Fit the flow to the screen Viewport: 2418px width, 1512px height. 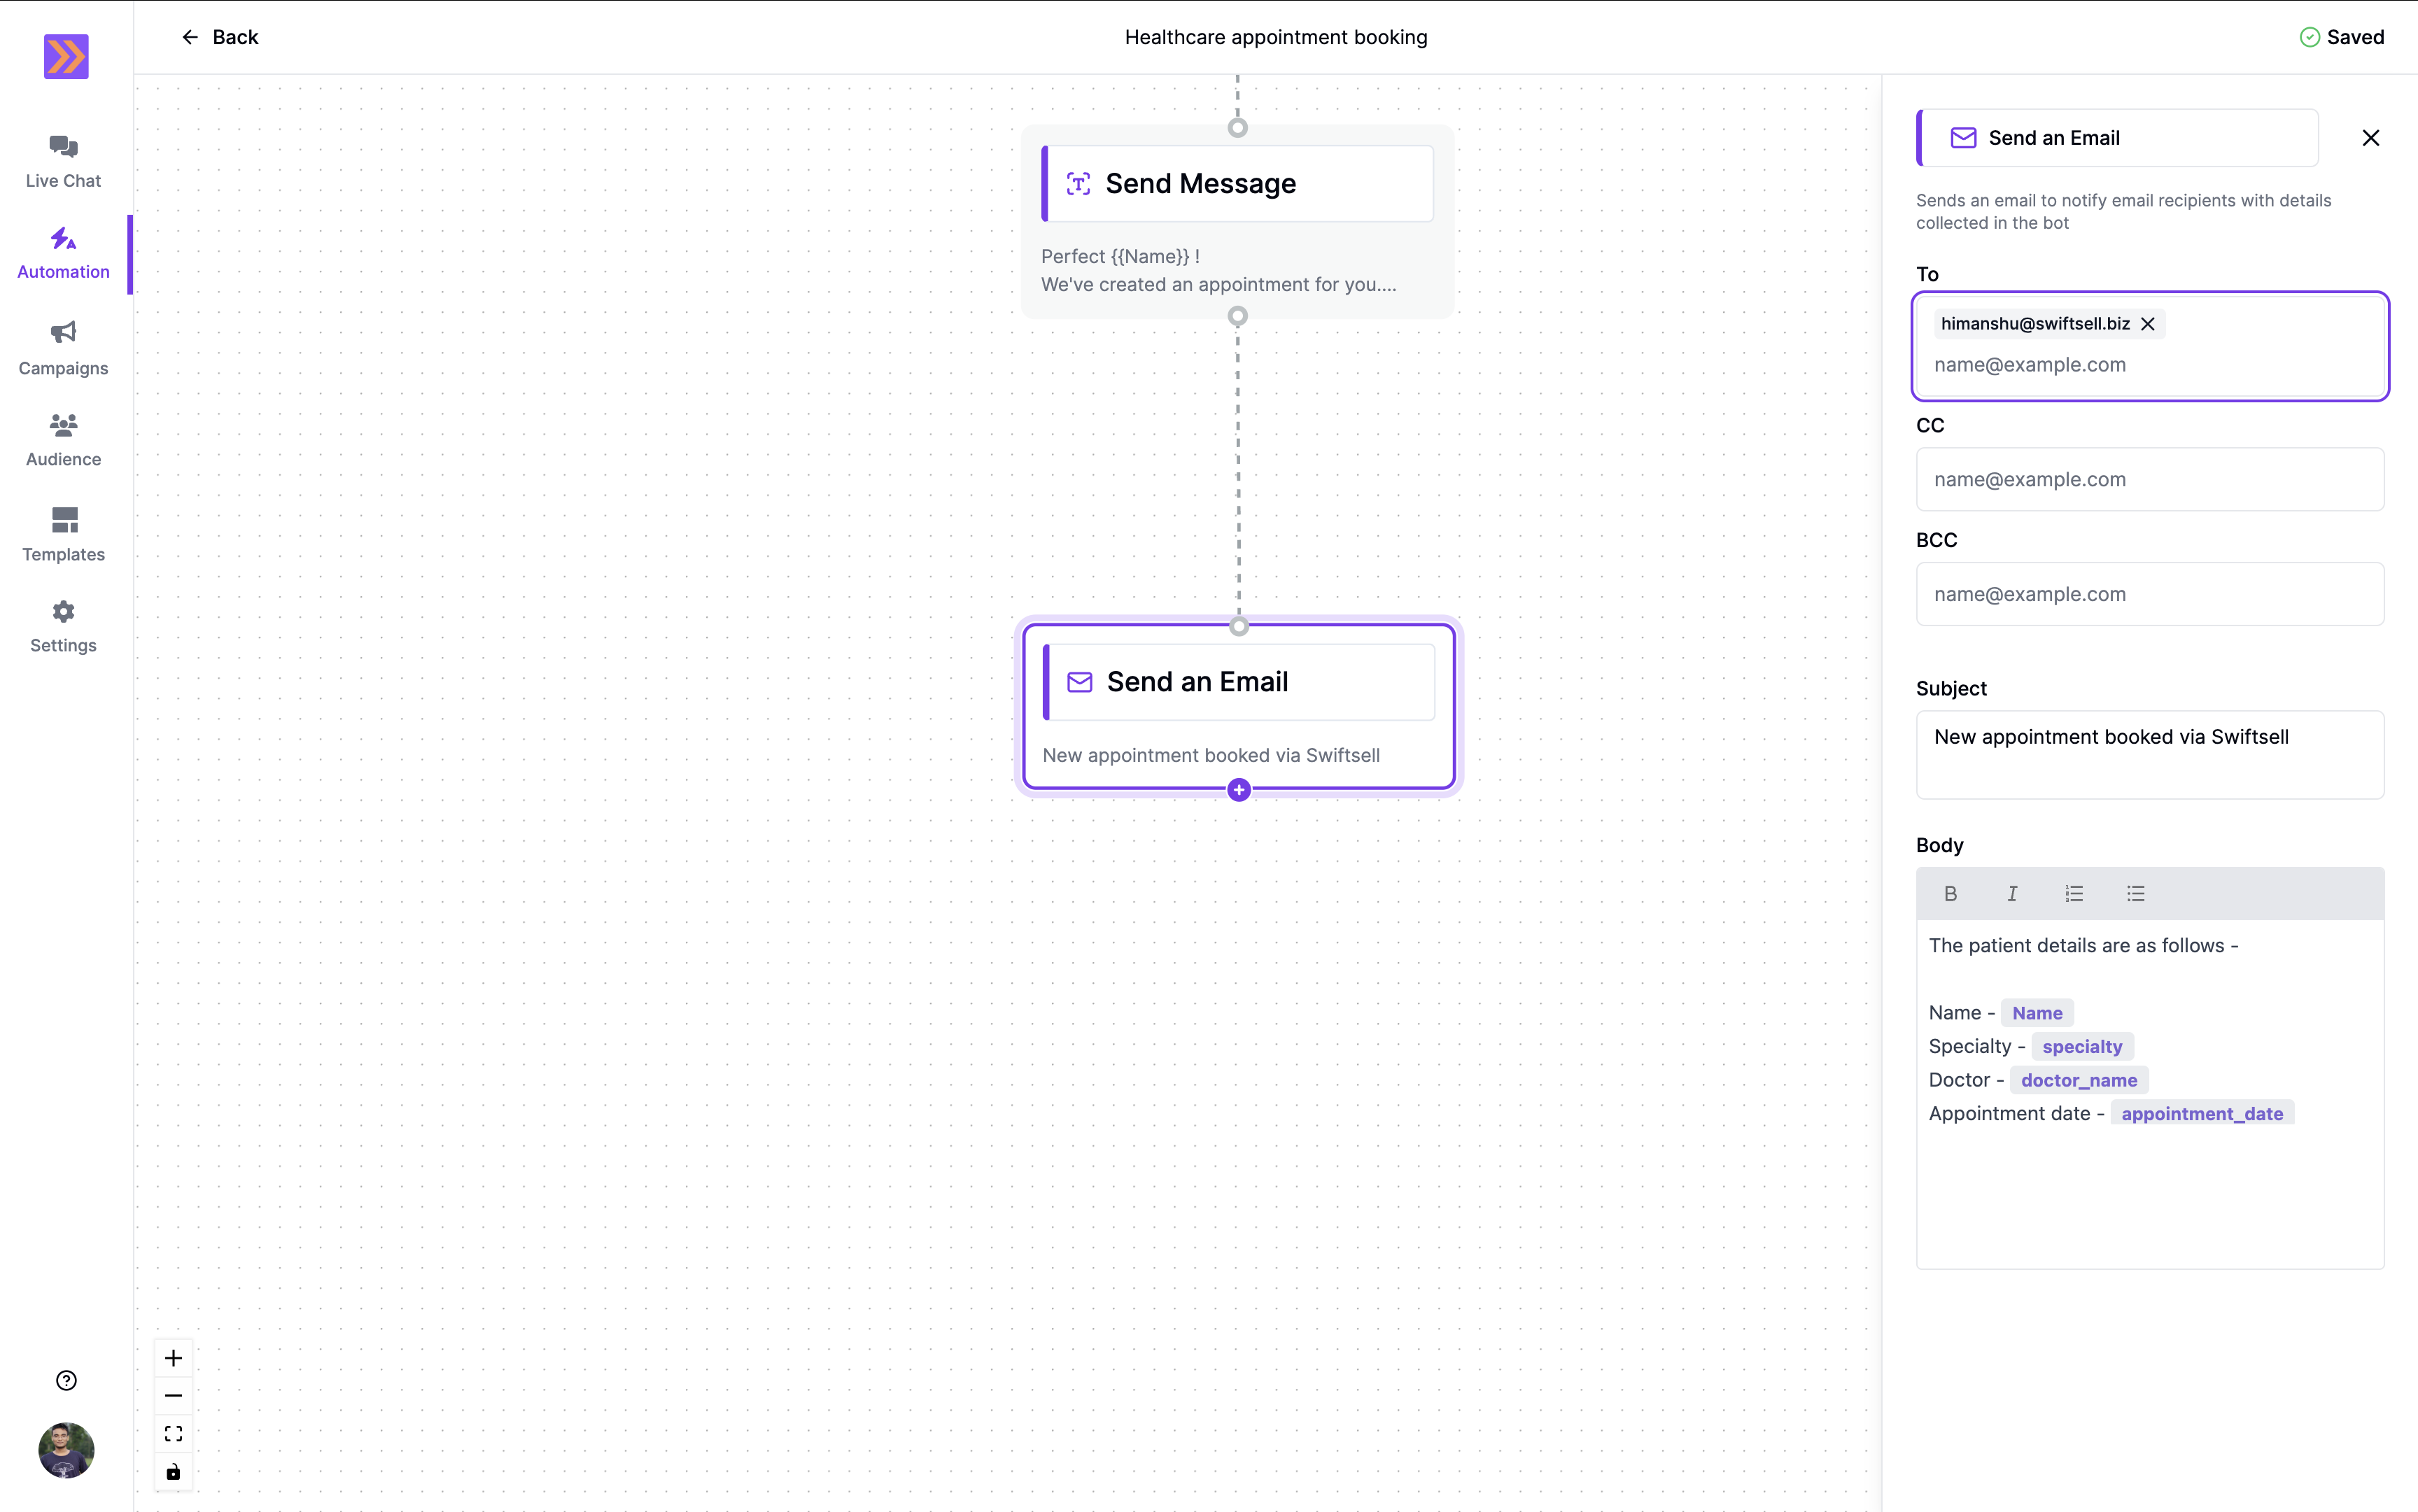click(x=172, y=1432)
